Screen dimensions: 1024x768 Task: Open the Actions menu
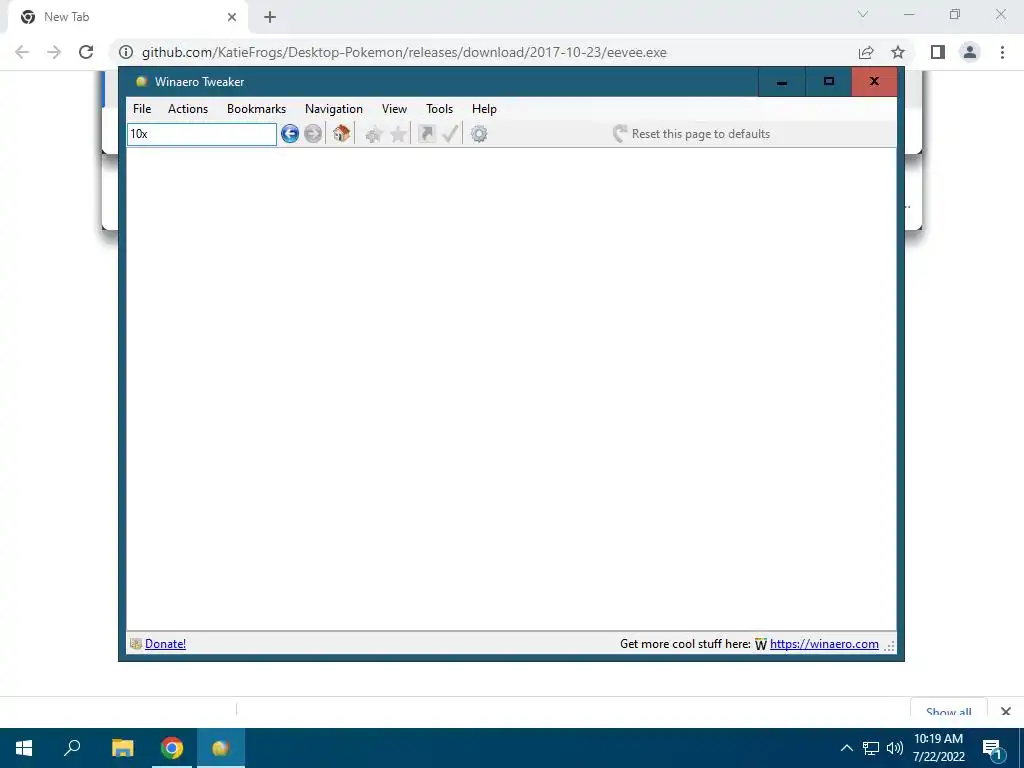(x=188, y=109)
